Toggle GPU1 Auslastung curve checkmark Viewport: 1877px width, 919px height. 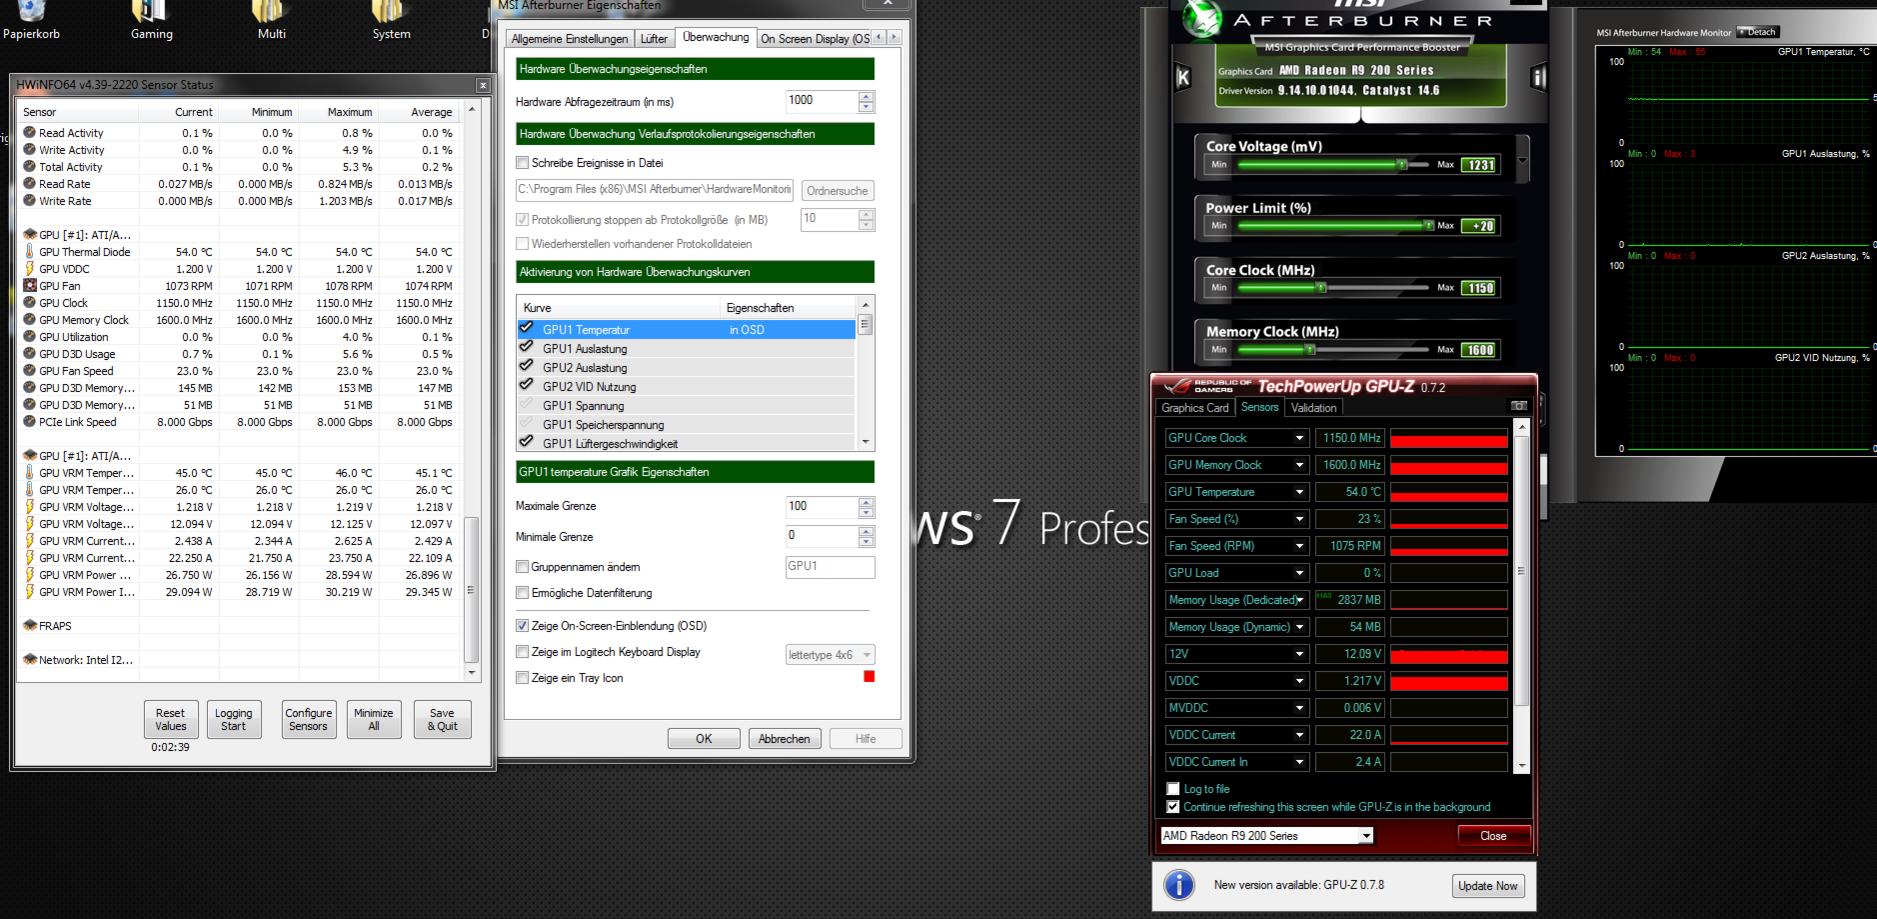(x=526, y=347)
